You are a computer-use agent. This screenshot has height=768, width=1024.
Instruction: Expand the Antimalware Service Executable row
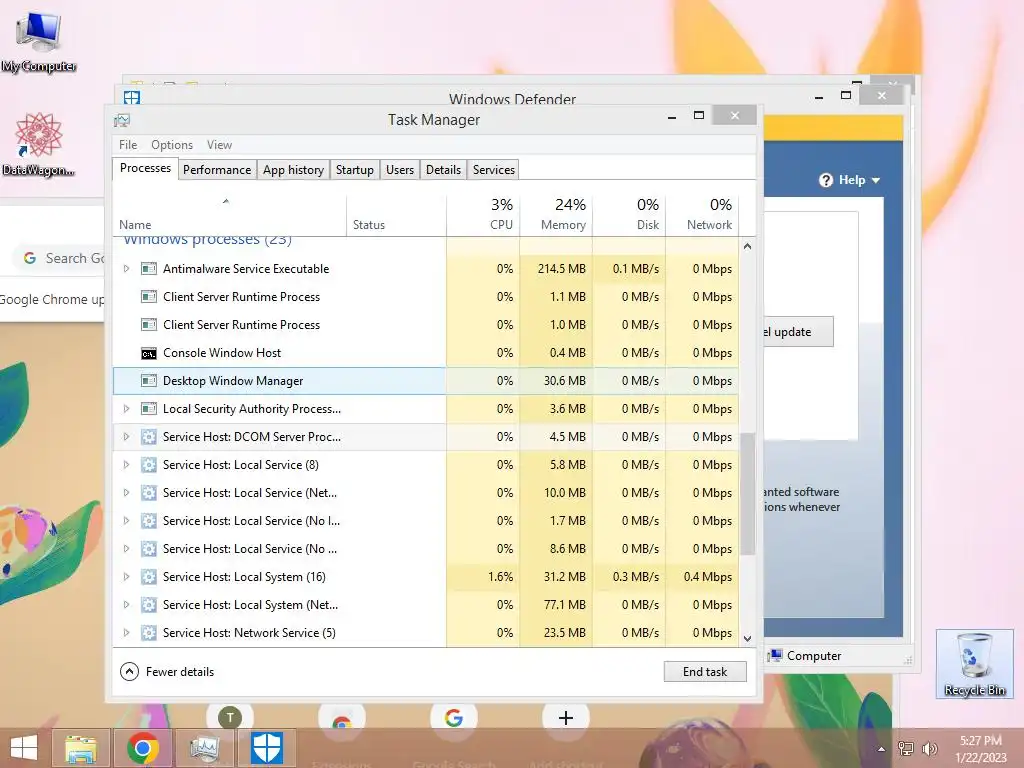coord(127,268)
